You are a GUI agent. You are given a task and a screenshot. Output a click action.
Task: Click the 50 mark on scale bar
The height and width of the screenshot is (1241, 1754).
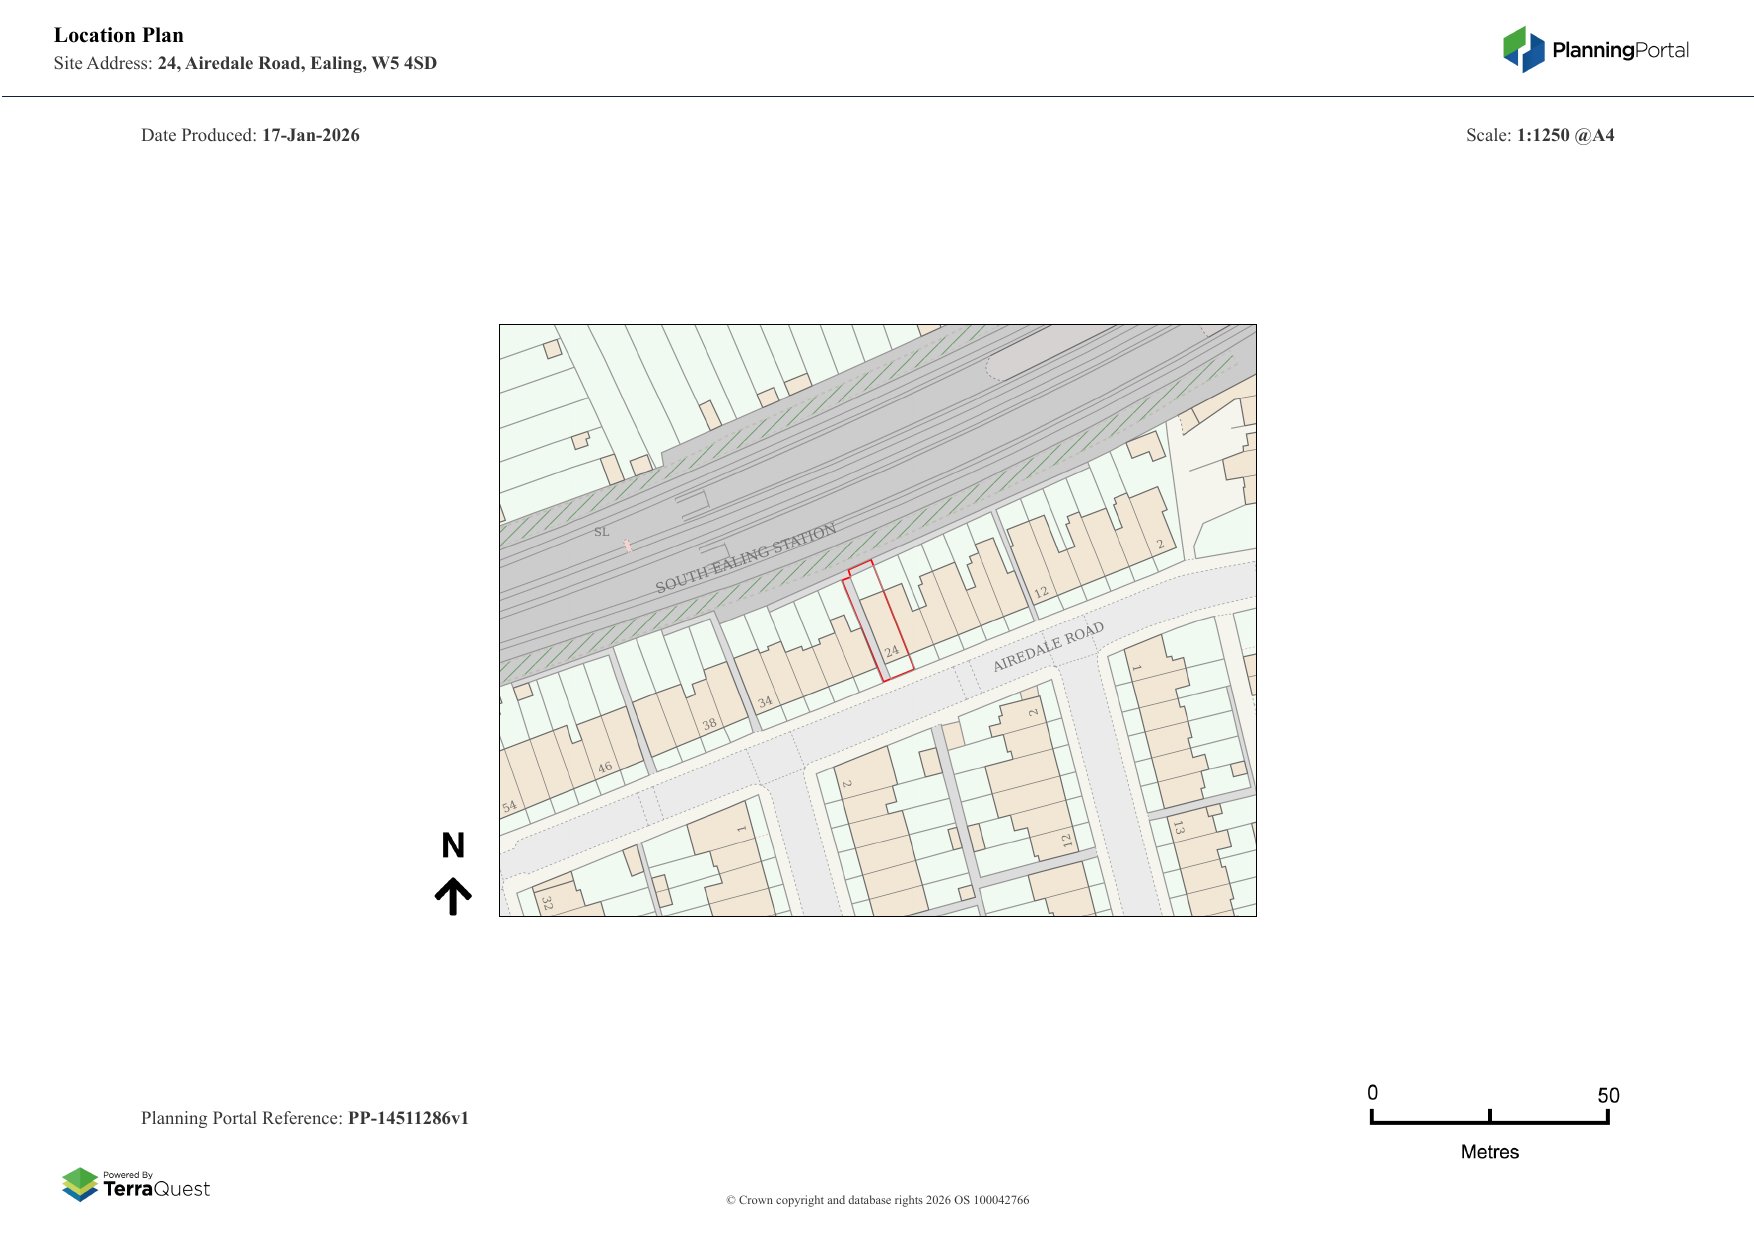[x=1607, y=1095]
